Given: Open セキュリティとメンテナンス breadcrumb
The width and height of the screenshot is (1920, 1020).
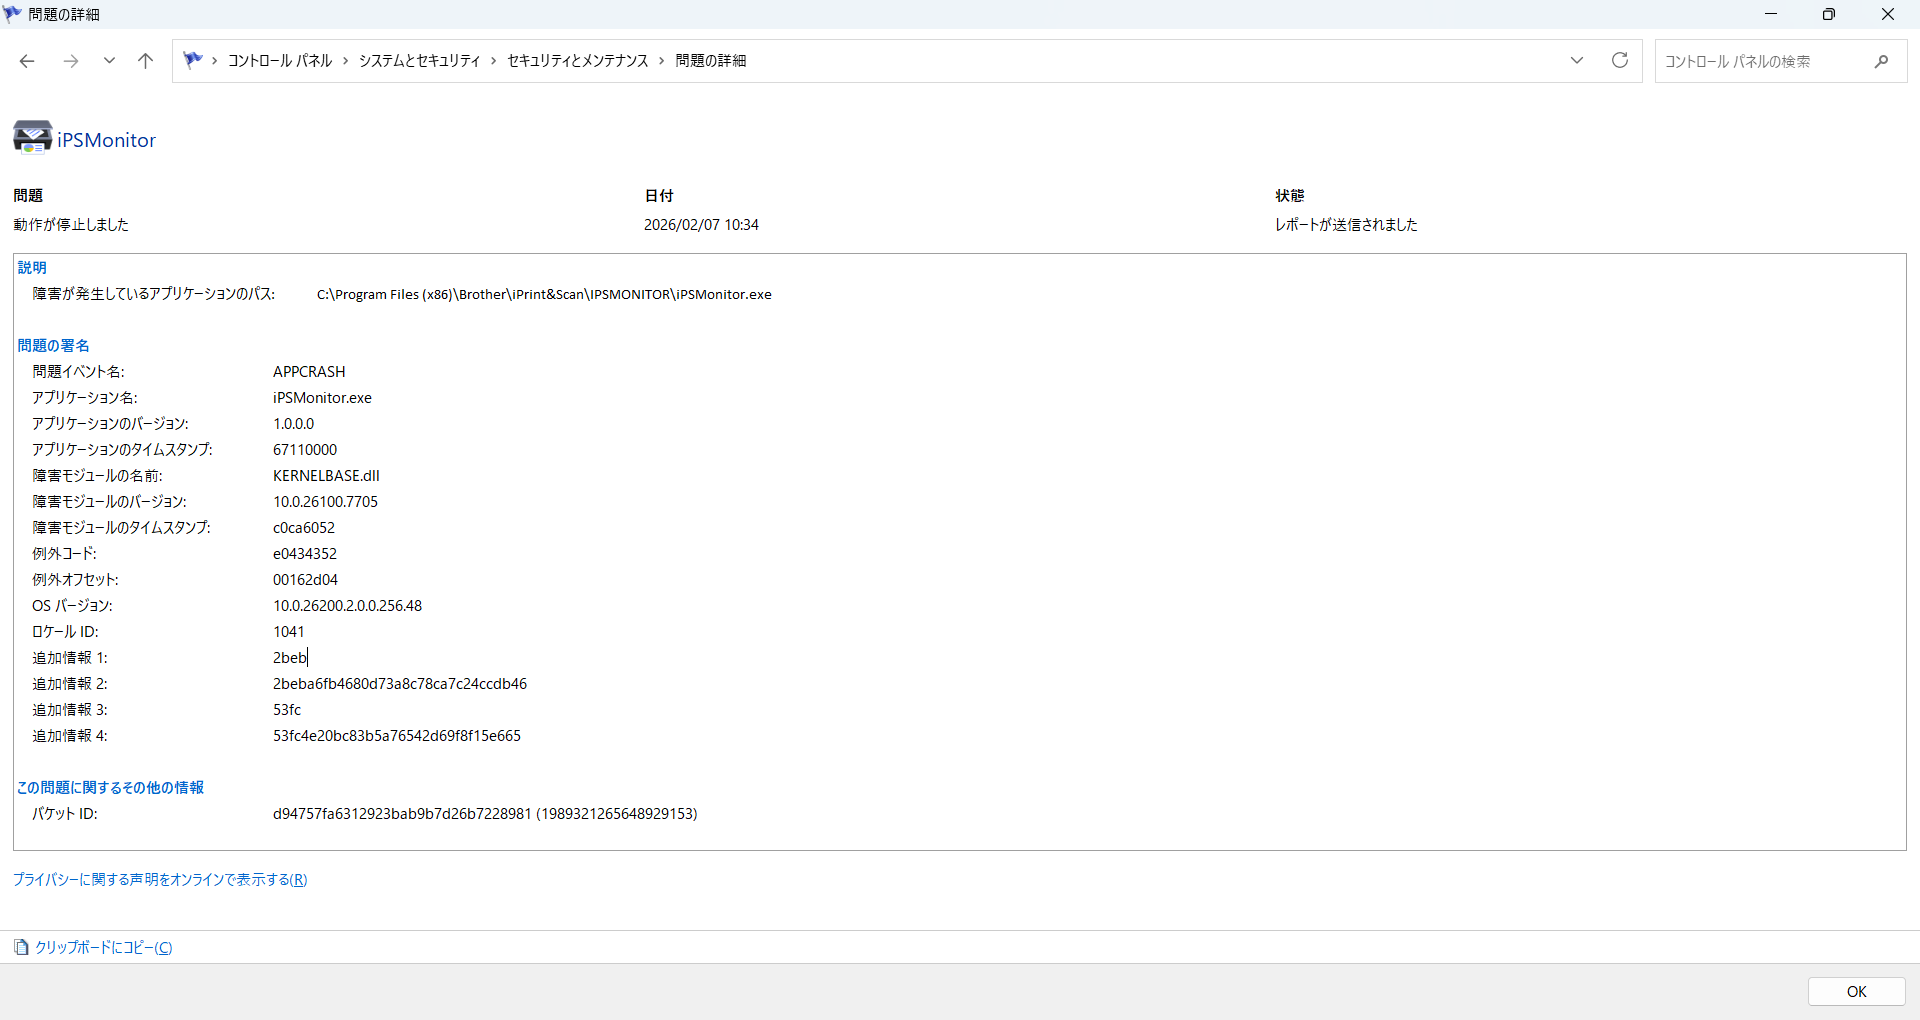Looking at the screenshot, I should [578, 61].
